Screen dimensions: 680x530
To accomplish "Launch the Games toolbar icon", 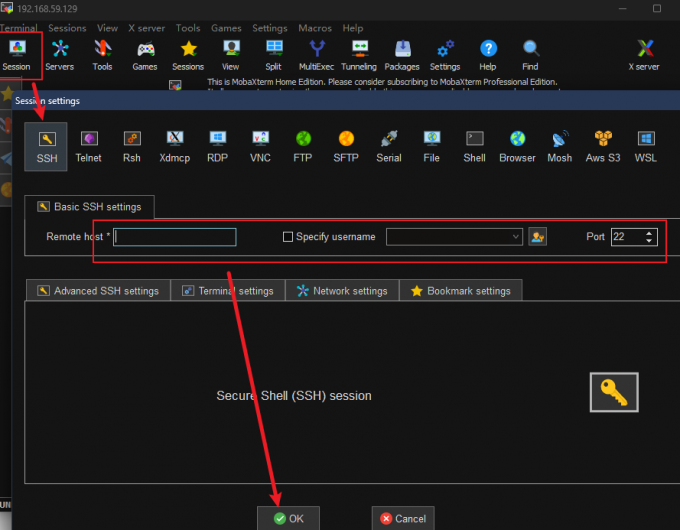I will click(145, 55).
